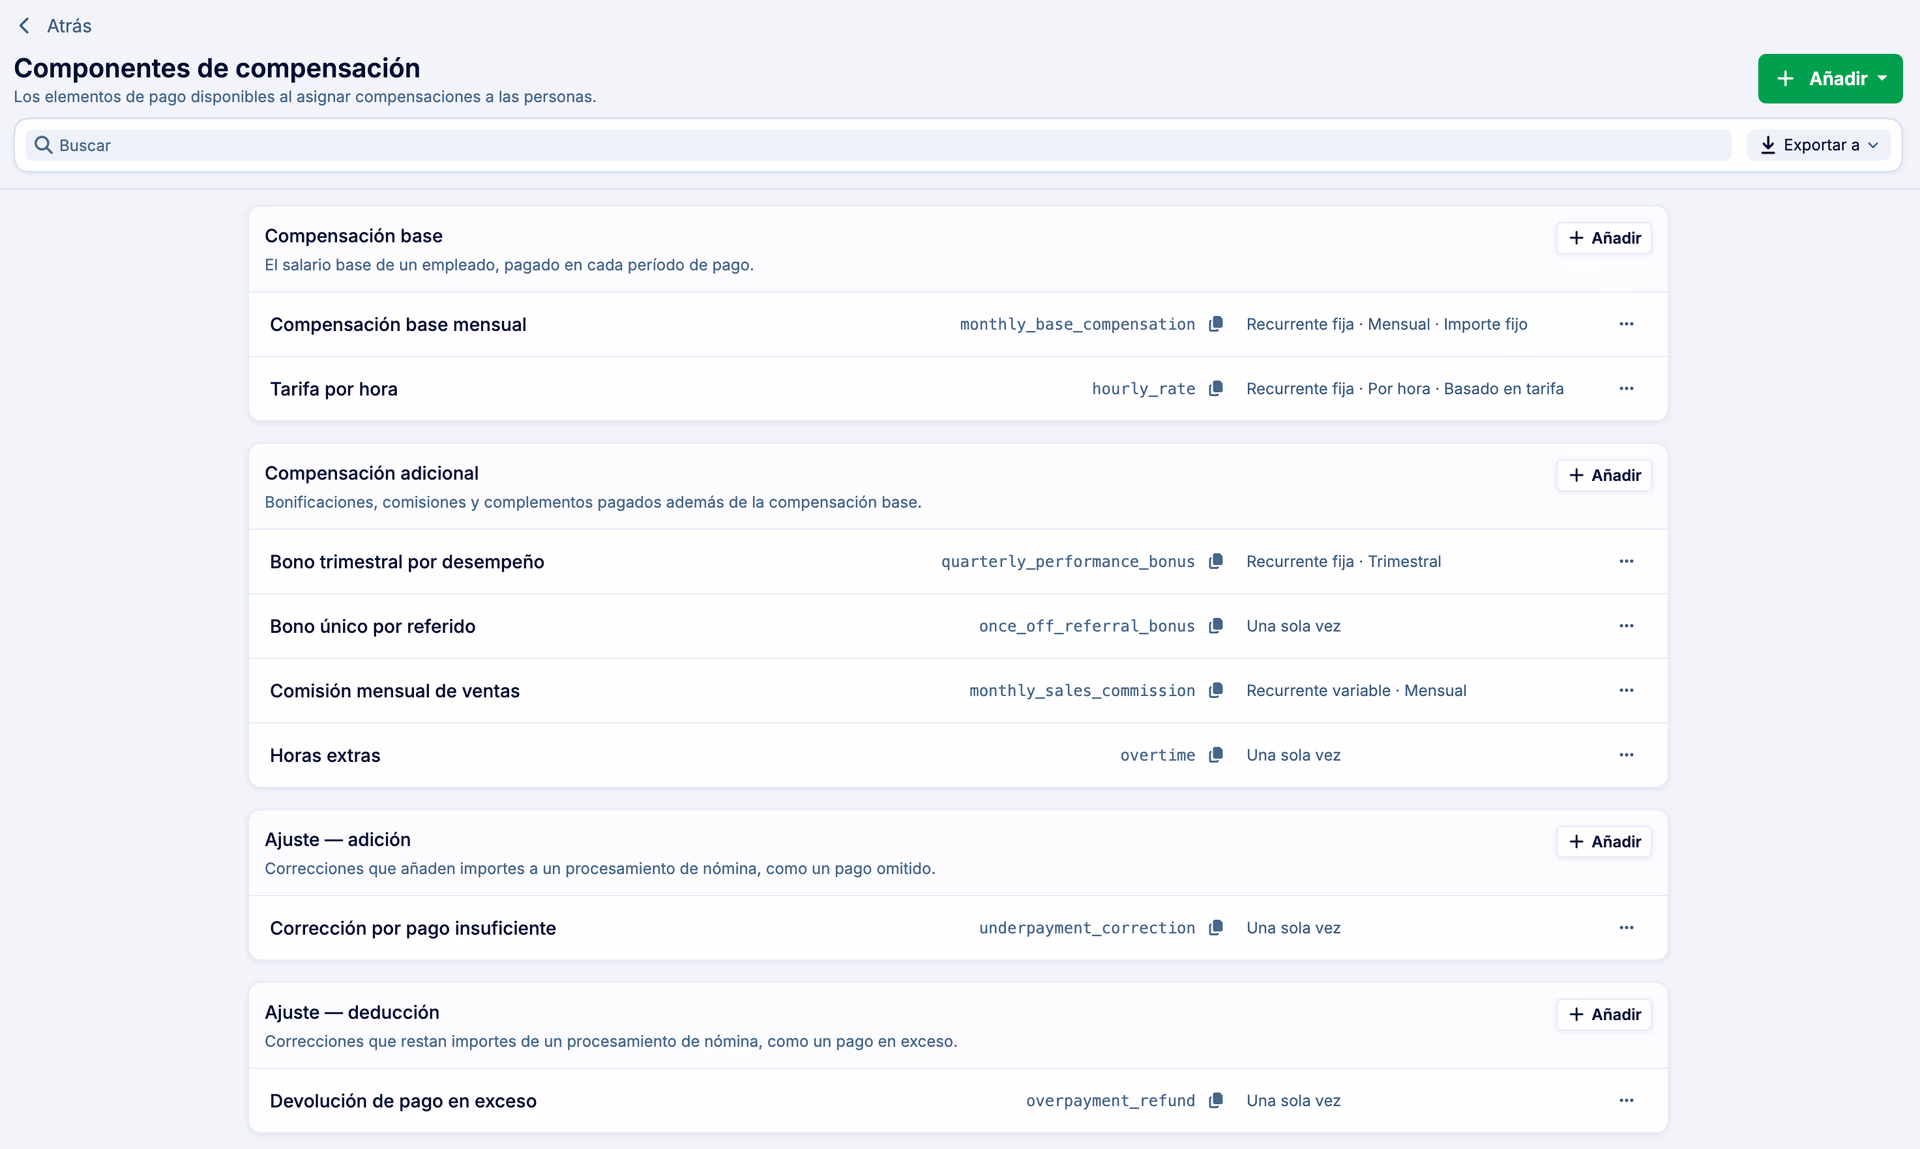Click the Corrección por pago insuficiente title

[413, 929]
